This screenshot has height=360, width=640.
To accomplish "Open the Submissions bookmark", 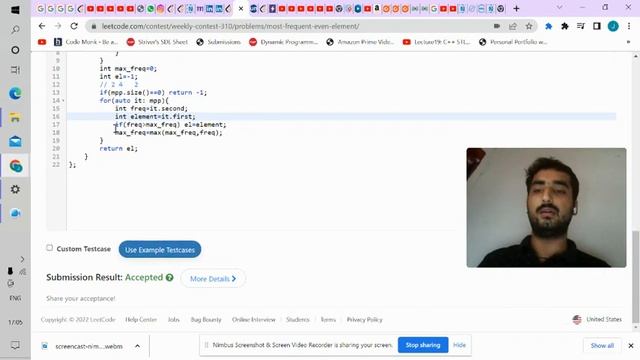I will (x=218, y=42).
